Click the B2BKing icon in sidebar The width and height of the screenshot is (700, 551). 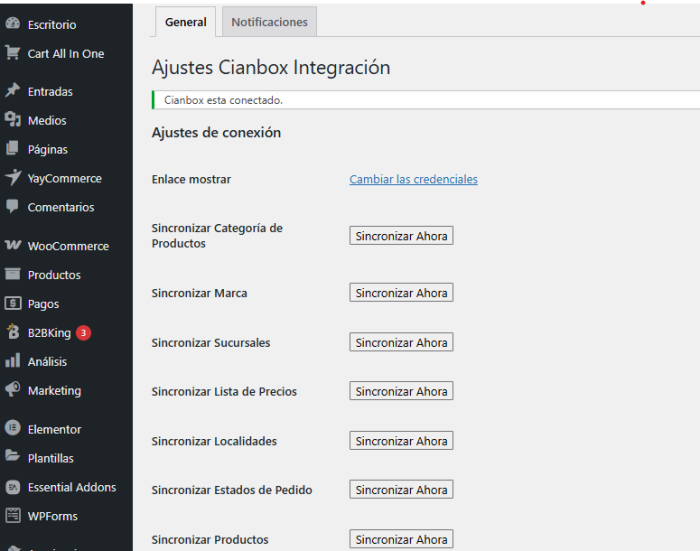click(x=12, y=332)
